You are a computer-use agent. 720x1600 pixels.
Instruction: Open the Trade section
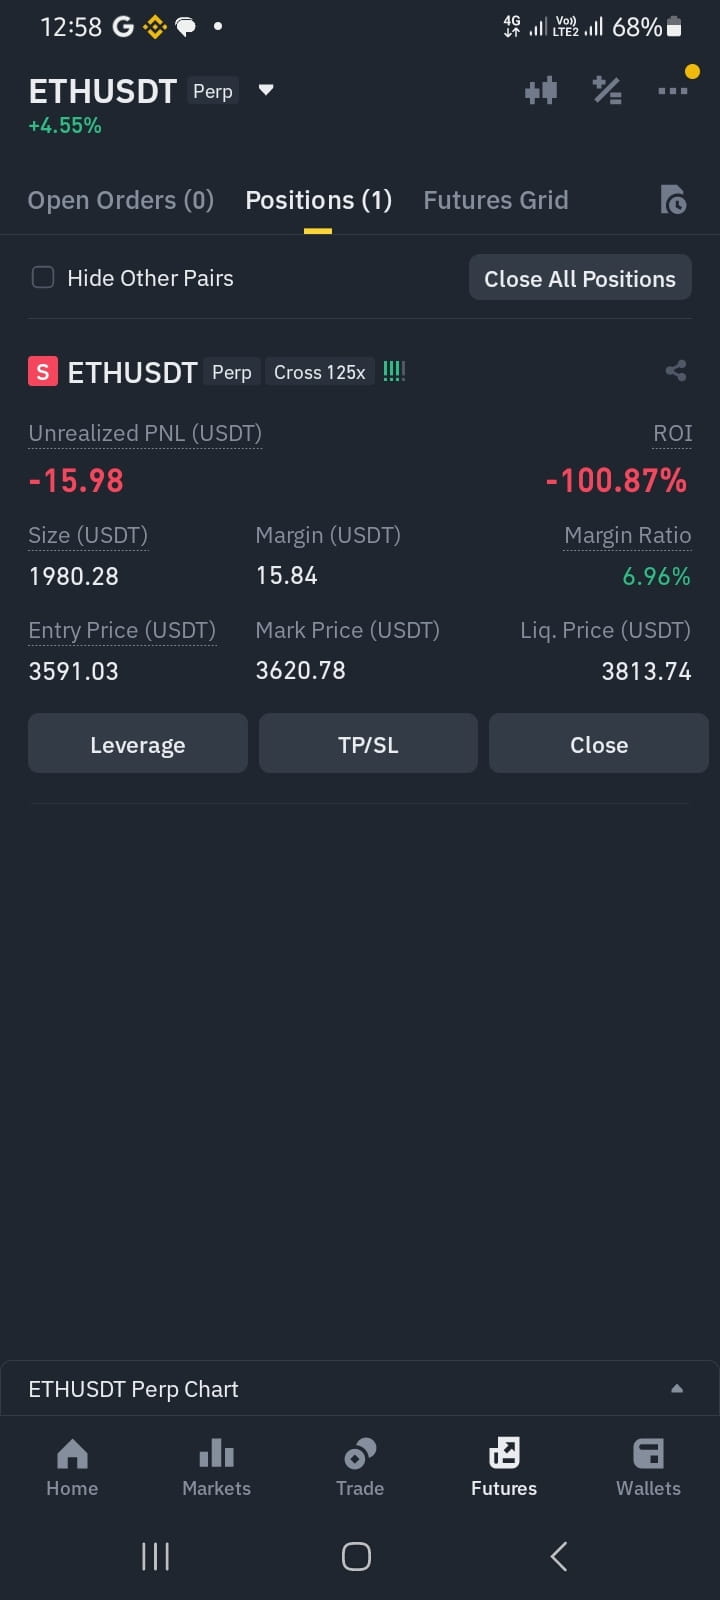coord(360,1468)
